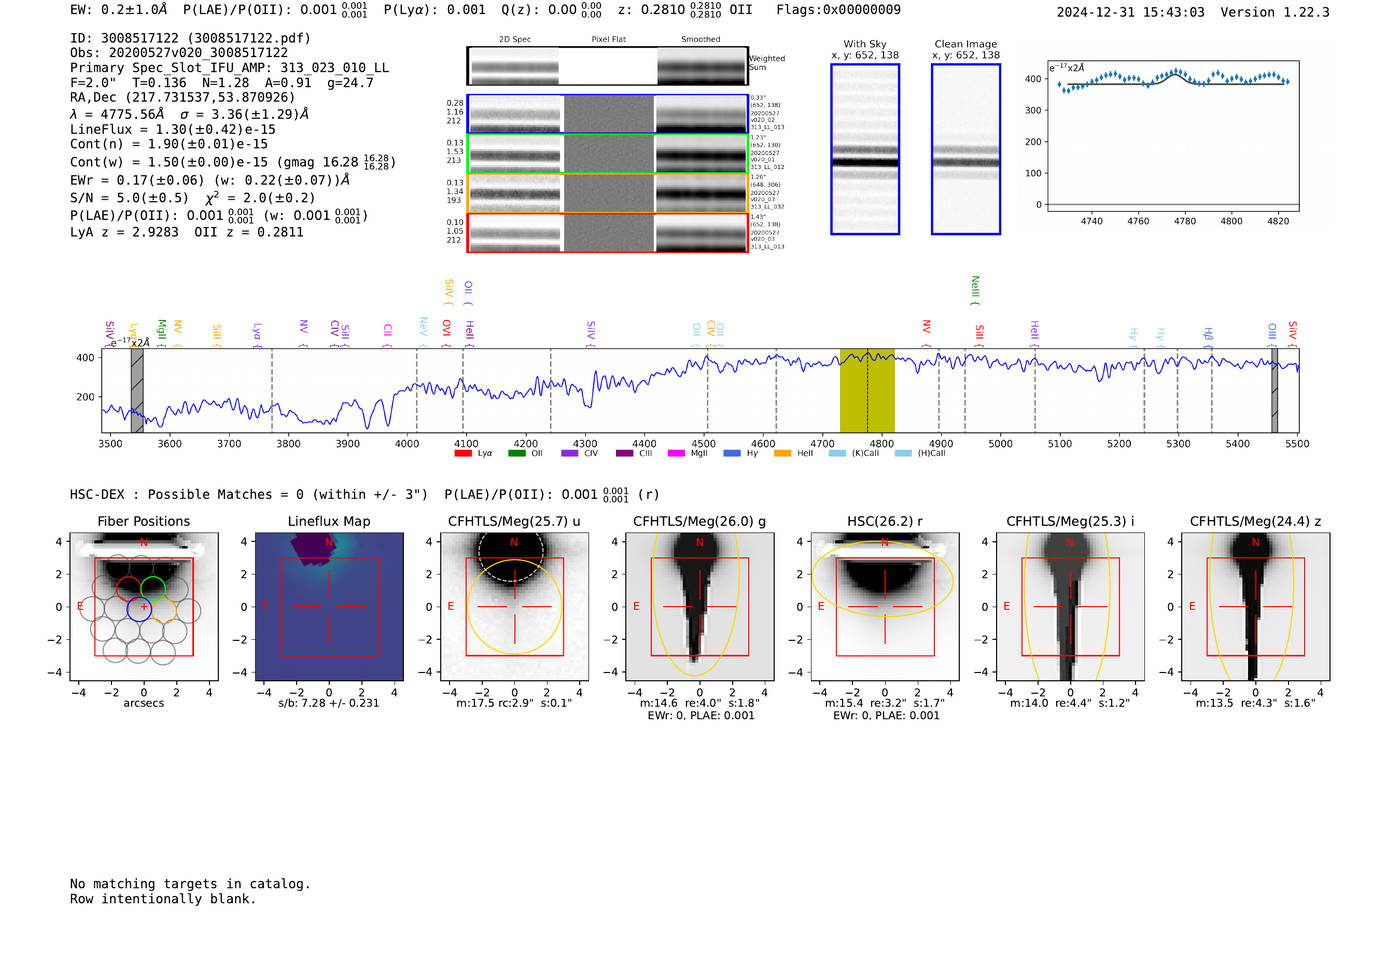Click the 'S/N = 5.0(±0.5)' text
This screenshot has height=953, width=1400.
pos(129,198)
